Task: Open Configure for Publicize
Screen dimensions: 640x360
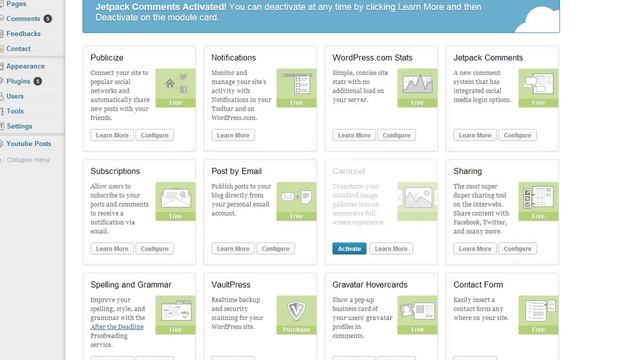Action: point(154,135)
